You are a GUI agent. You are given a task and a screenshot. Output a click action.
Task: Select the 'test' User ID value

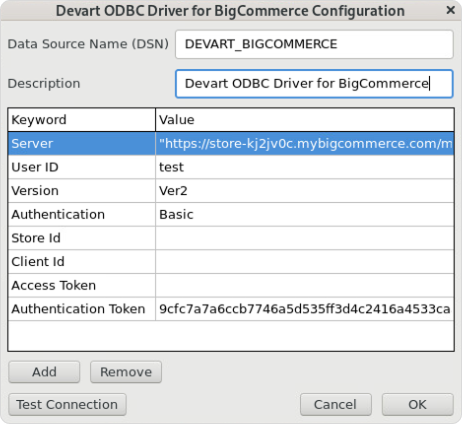click(305, 167)
